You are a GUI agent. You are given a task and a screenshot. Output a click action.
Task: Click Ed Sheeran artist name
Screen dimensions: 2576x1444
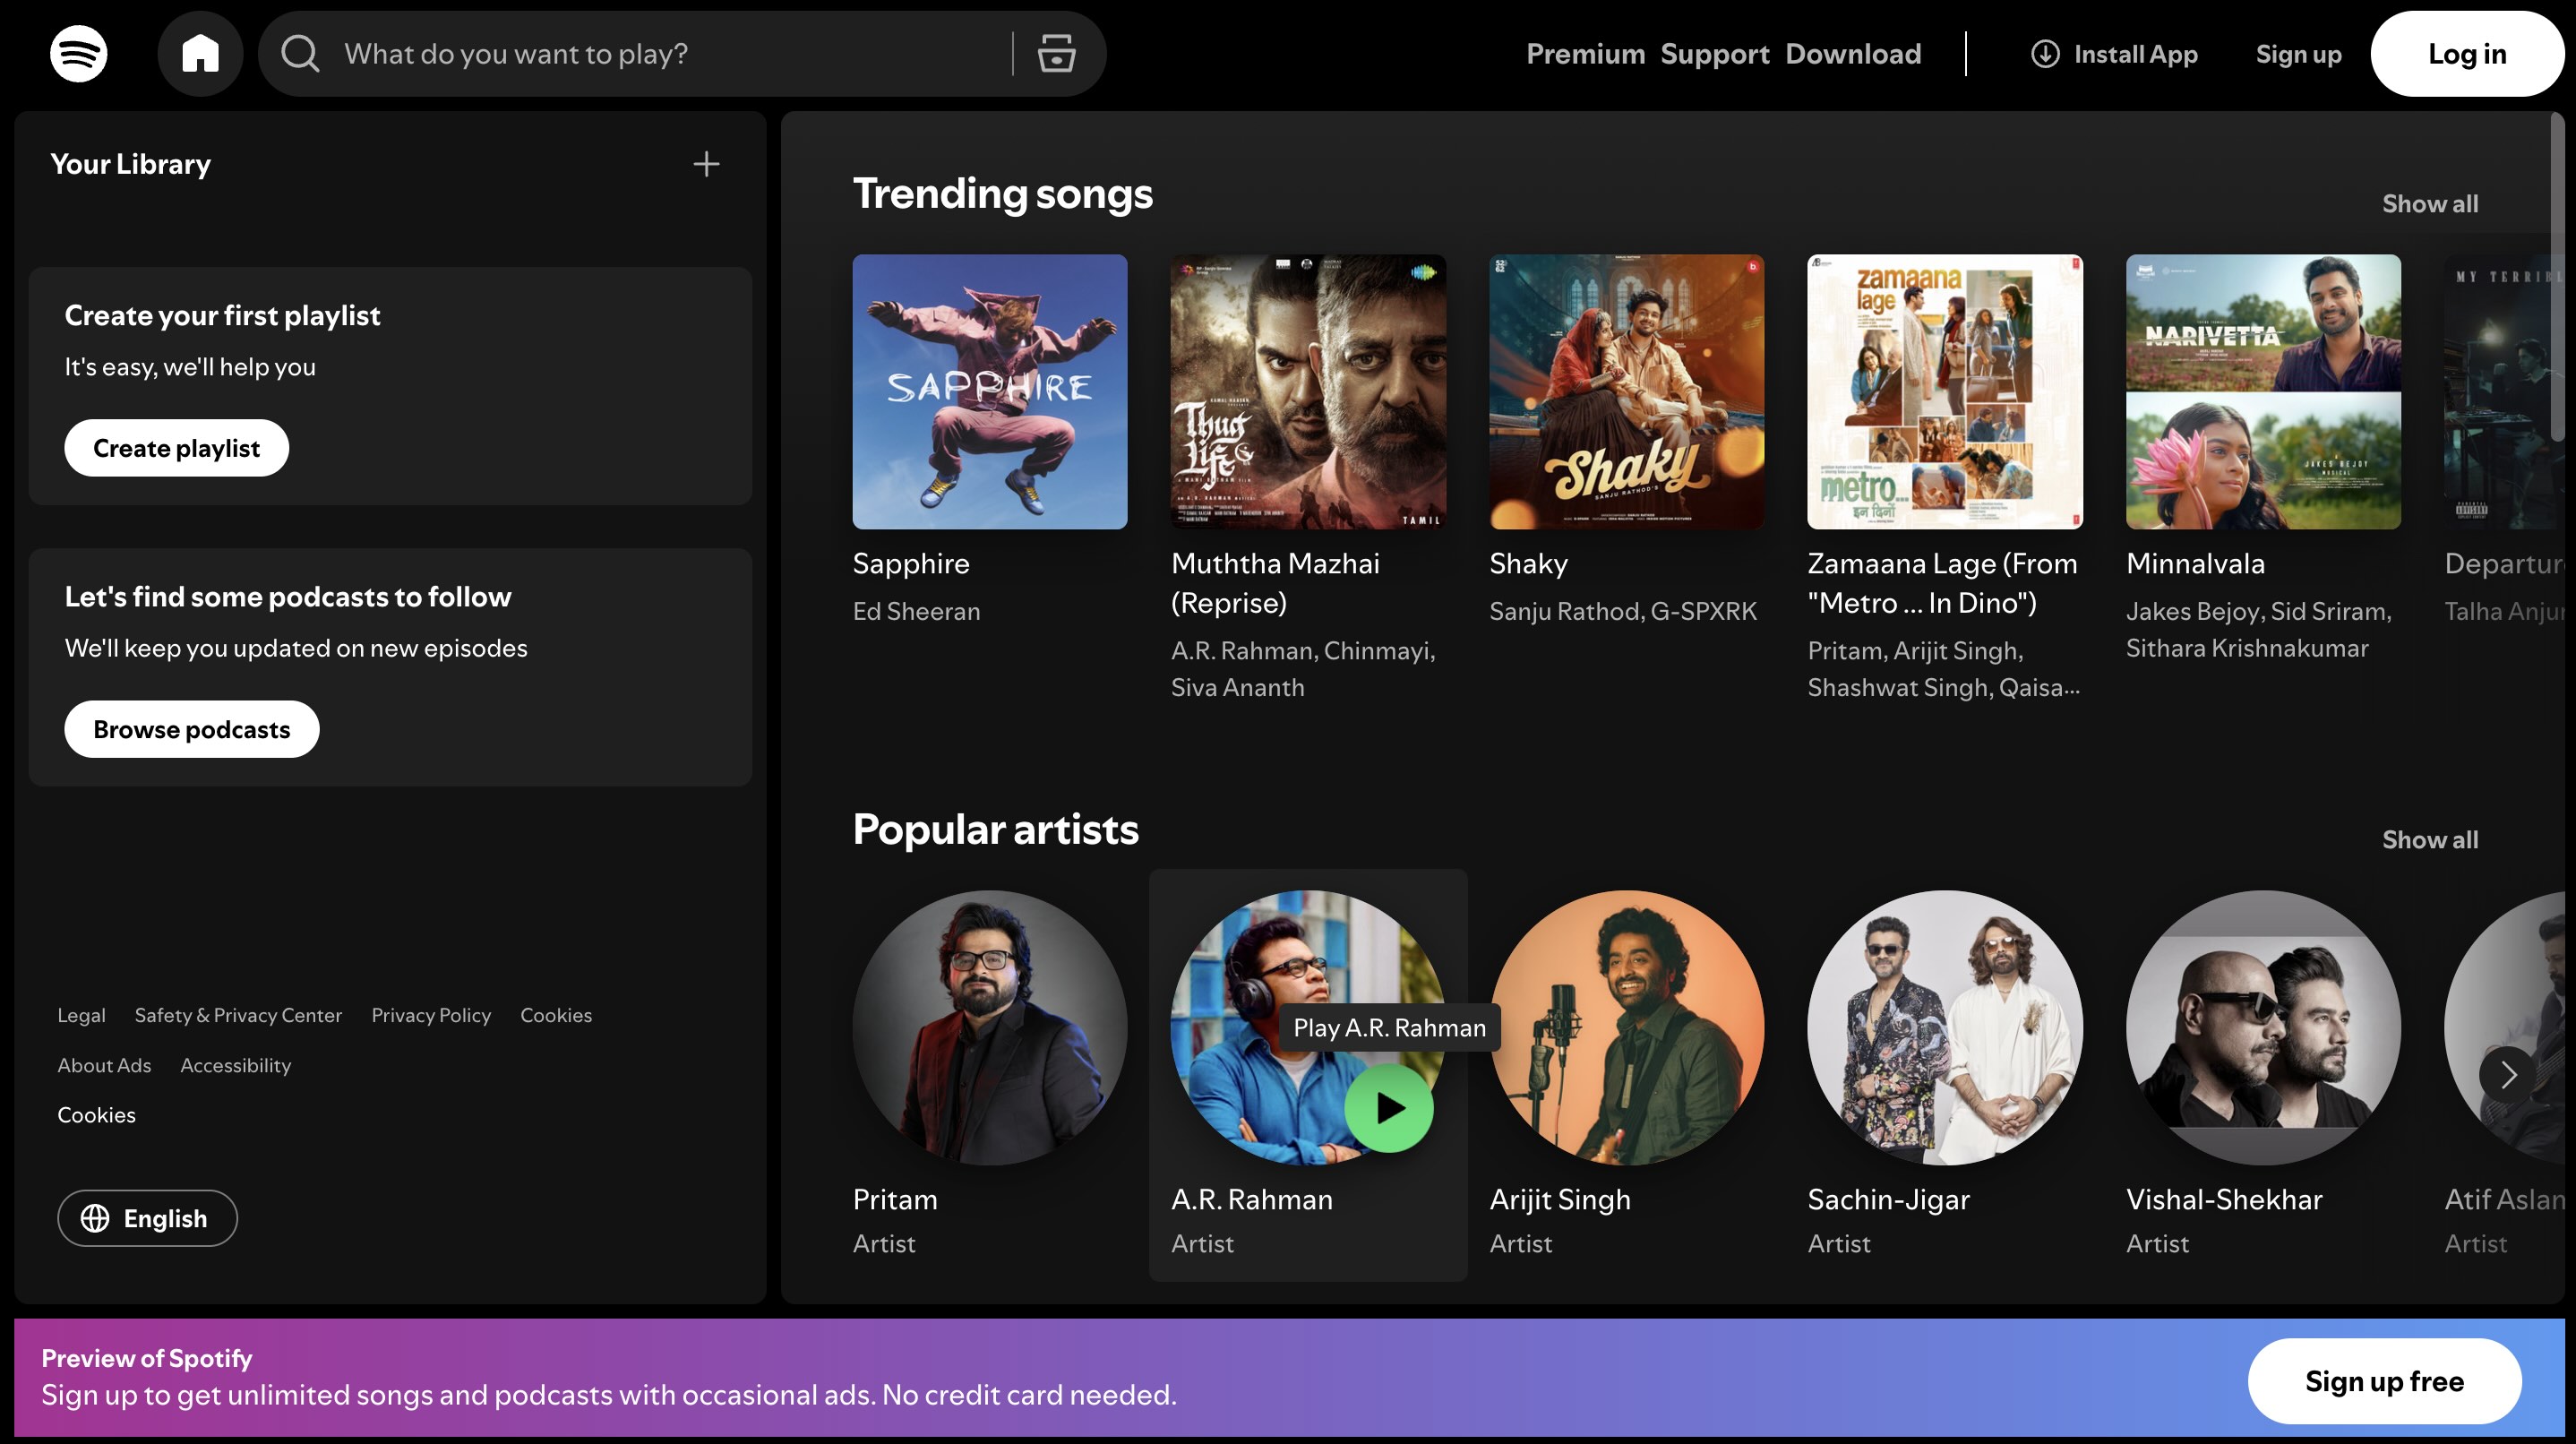916,611
